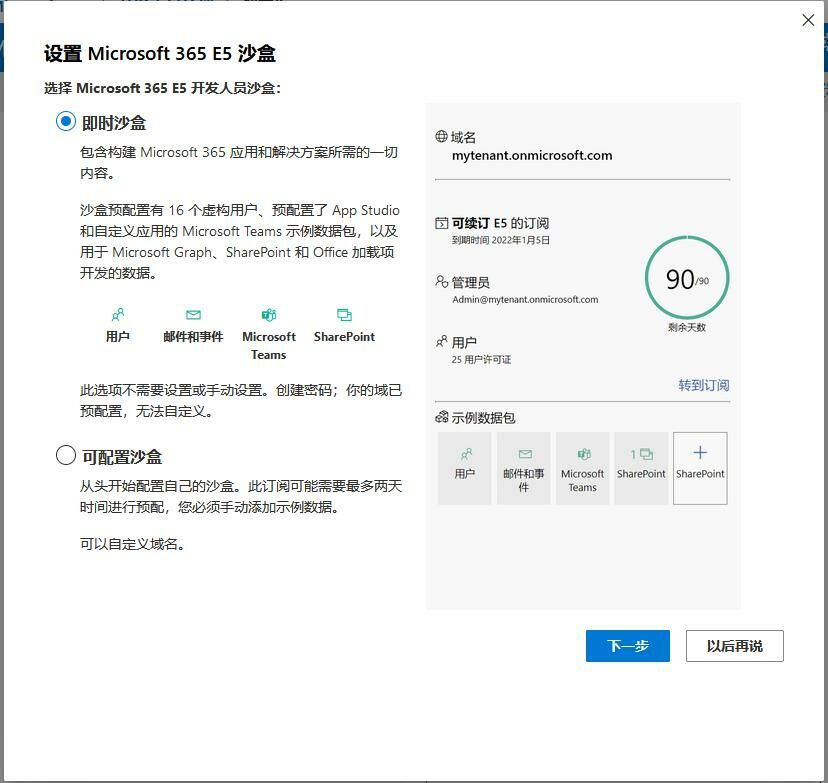Screen dimensions: 828x783
Task: Select the 即时沙盒 radio button
Action: 66,122
